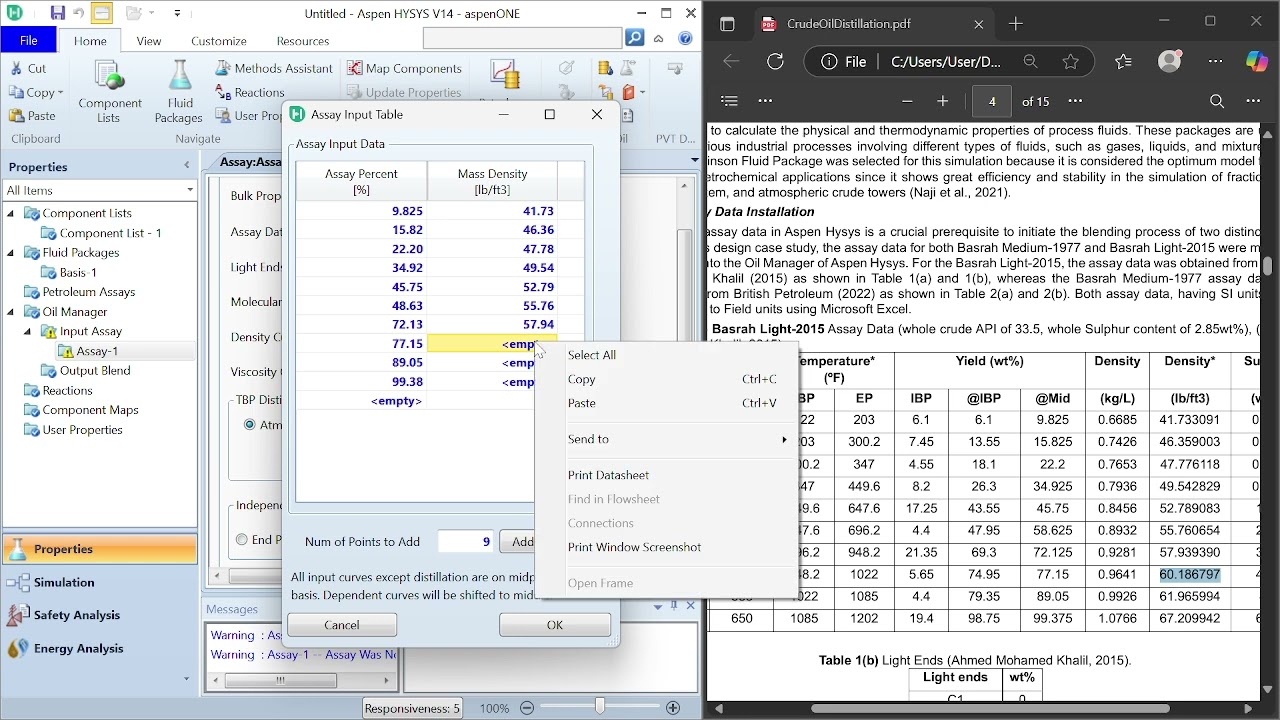Image resolution: width=1280 pixels, height=720 pixels.
Task: Click Map Components in ribbon
Action: click(x=405, y=68)
